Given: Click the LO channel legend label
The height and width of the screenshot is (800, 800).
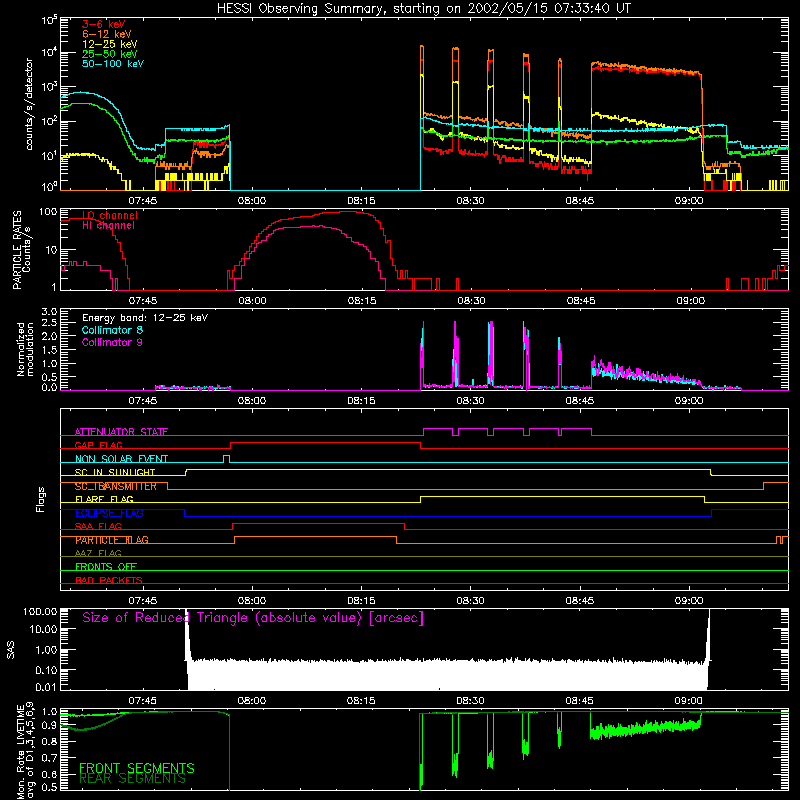Looking at the screenshot, I should (x=110, y=215).
